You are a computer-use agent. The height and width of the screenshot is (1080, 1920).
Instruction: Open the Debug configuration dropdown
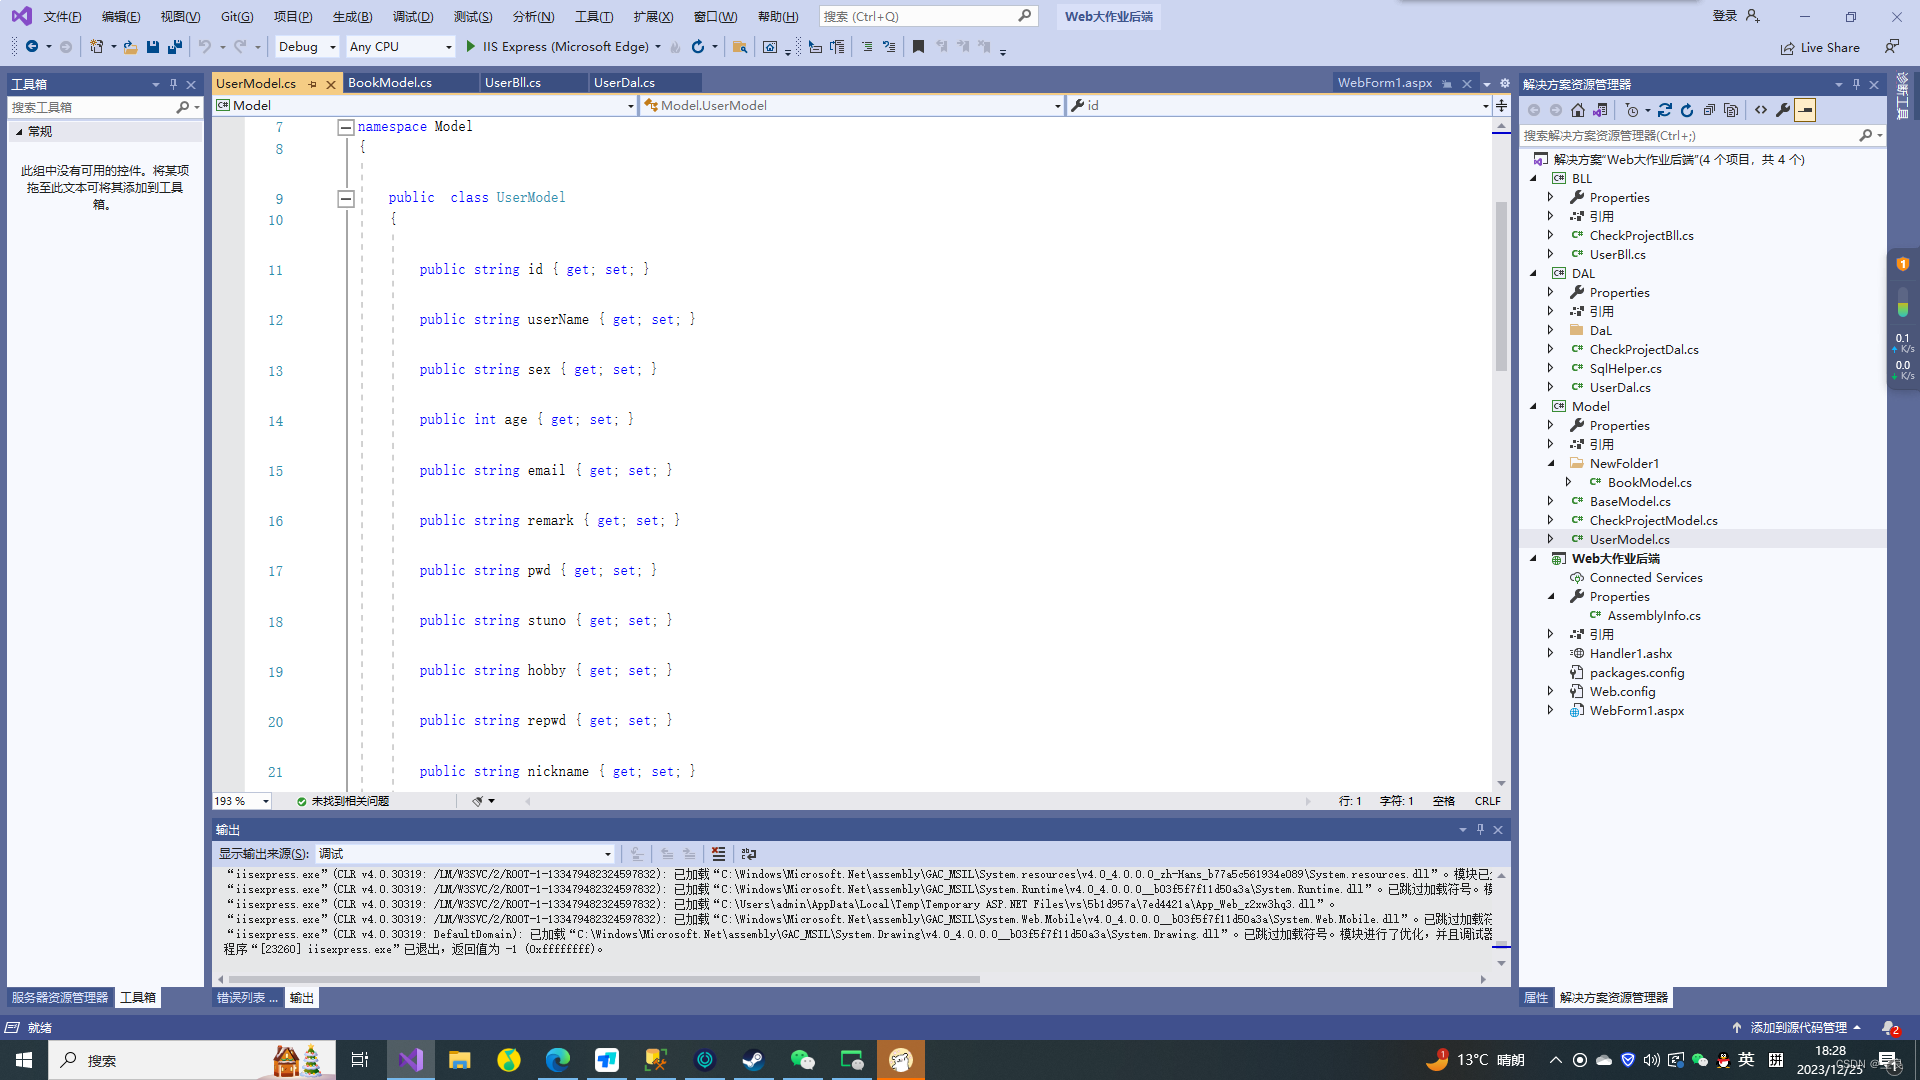click(x=307, y=47)
